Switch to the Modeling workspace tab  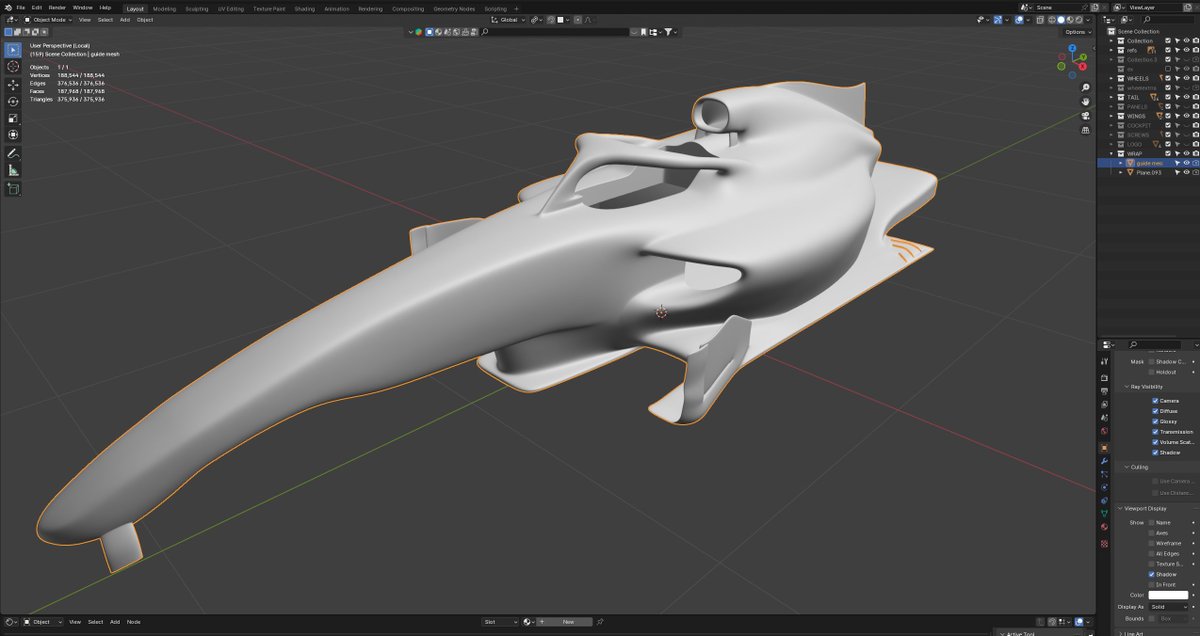coord(164,8)
